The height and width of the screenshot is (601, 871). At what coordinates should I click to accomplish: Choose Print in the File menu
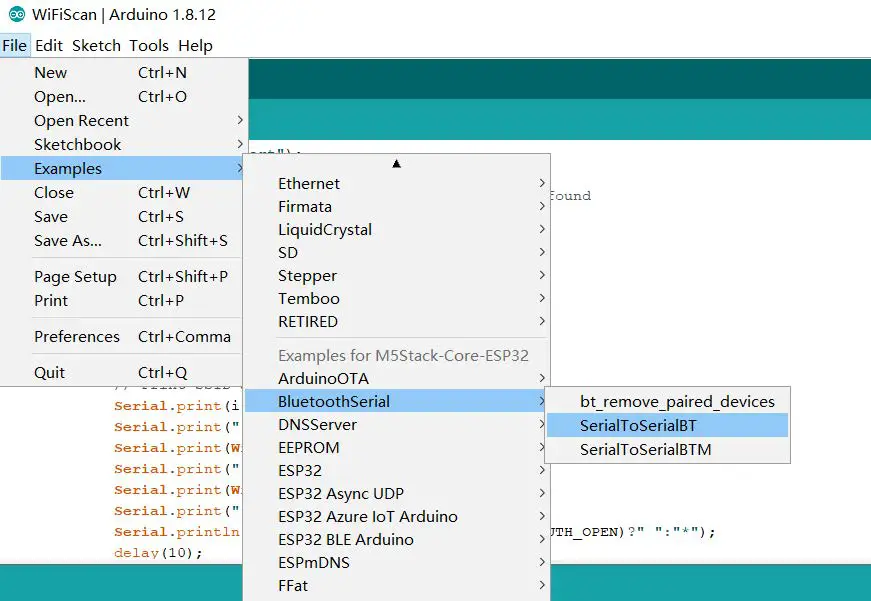pyautogui.click(x=122, y=300)
